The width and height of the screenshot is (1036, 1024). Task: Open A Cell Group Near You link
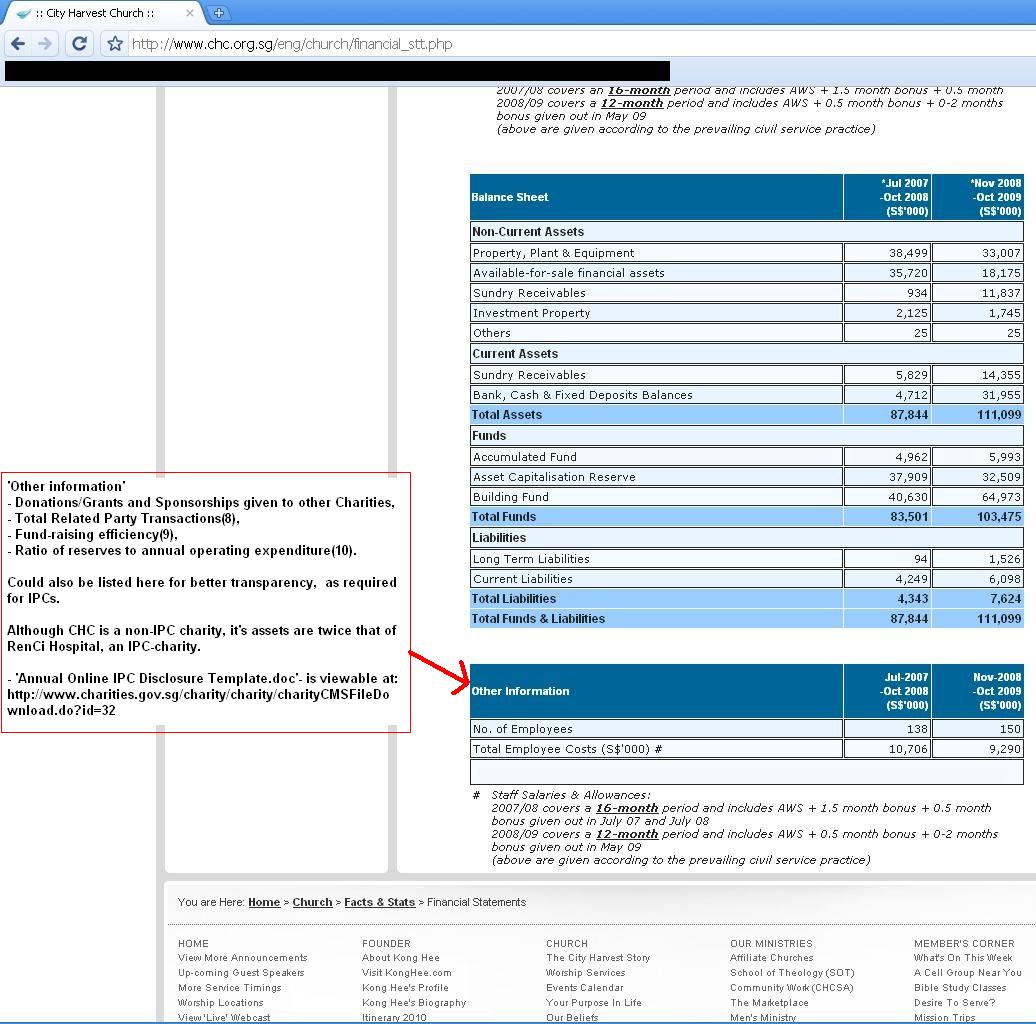tap(968, 972)
